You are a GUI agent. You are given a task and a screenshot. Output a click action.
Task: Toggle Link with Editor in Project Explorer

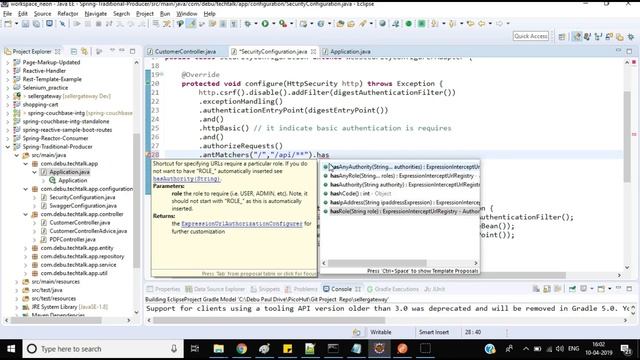[84, 51]
